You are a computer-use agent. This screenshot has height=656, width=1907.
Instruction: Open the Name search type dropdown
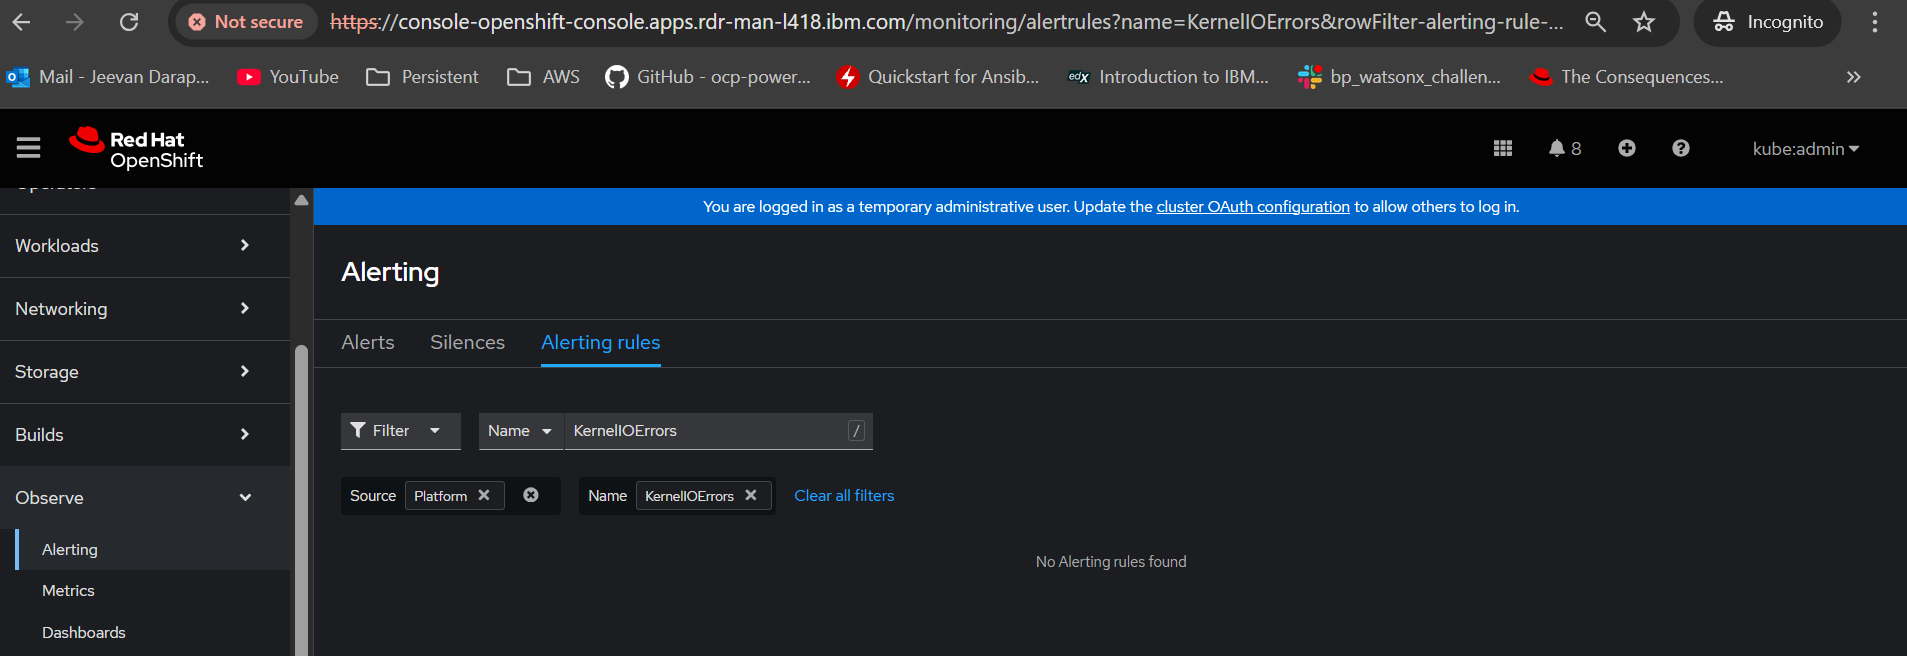(520, 431)
